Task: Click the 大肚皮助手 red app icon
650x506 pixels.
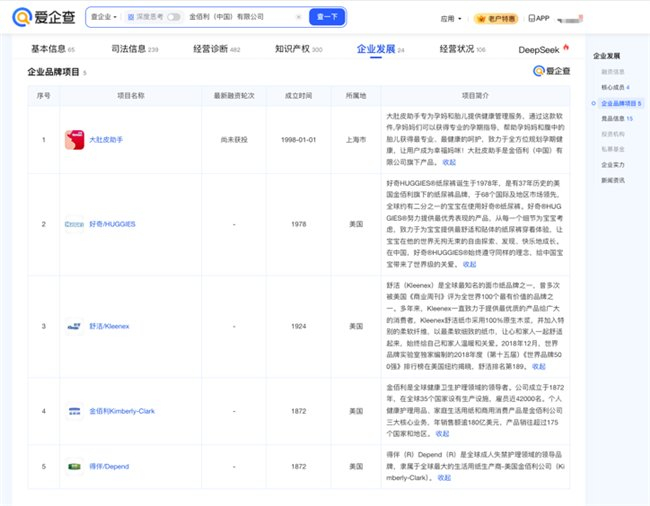Action: point(75,140)
